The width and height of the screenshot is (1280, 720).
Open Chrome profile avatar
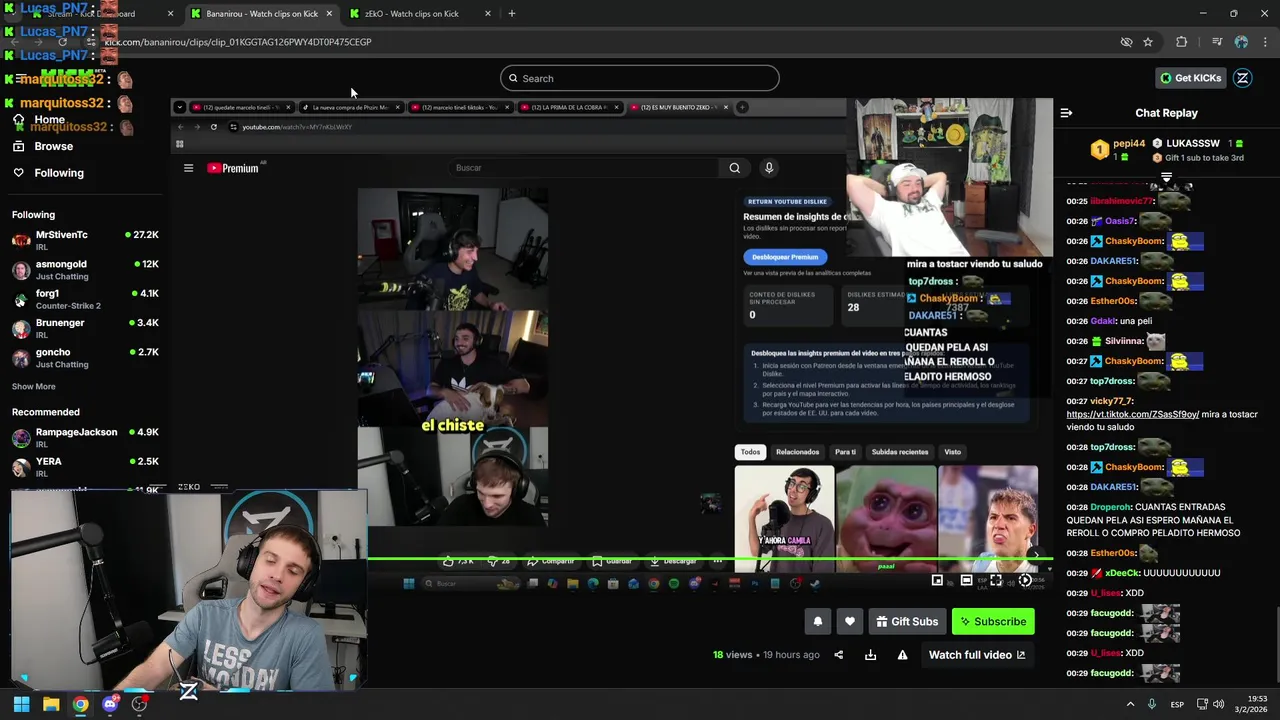(x=1241, y=42)
